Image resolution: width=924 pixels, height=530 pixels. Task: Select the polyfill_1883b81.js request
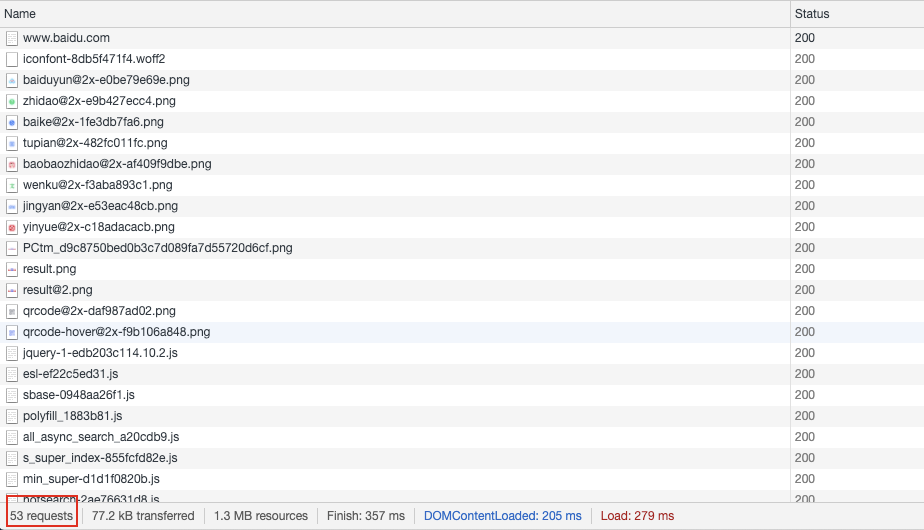(462, 416)
